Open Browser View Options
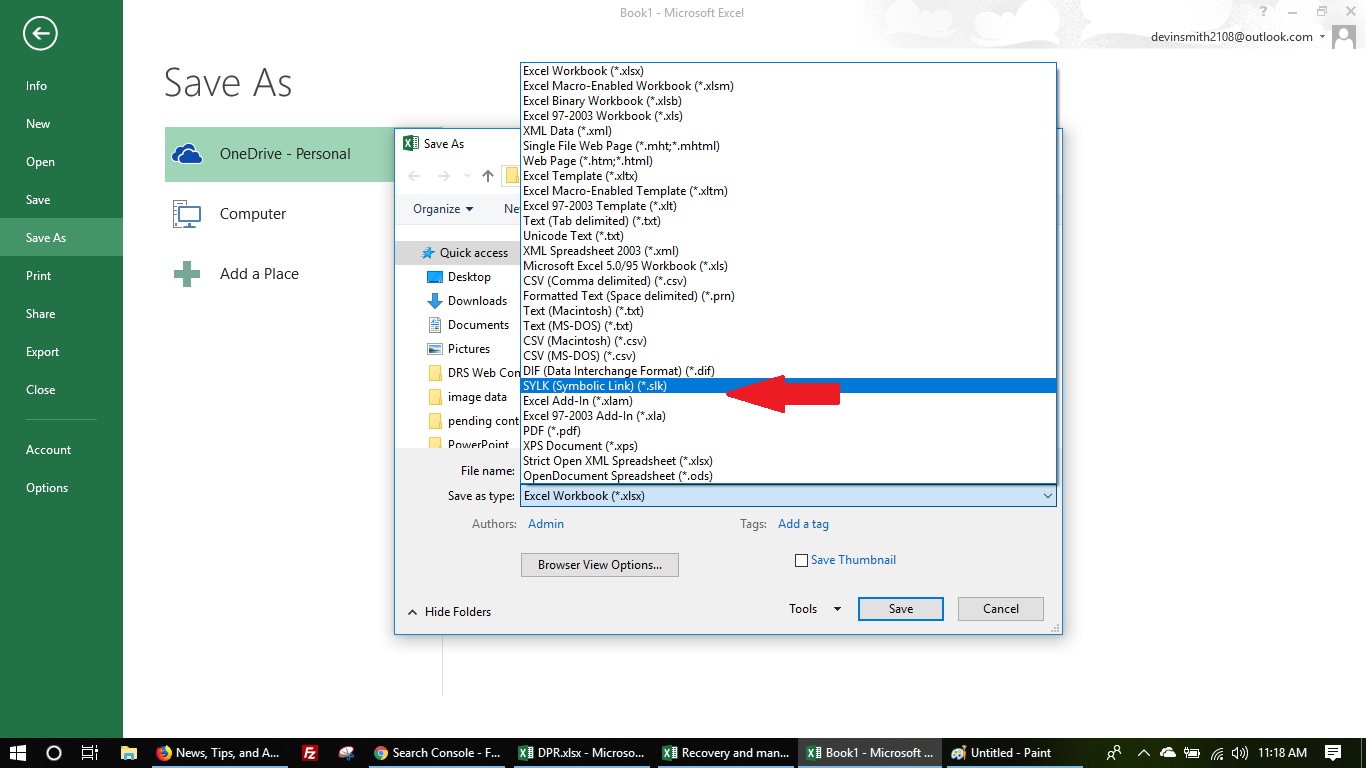 599,565
